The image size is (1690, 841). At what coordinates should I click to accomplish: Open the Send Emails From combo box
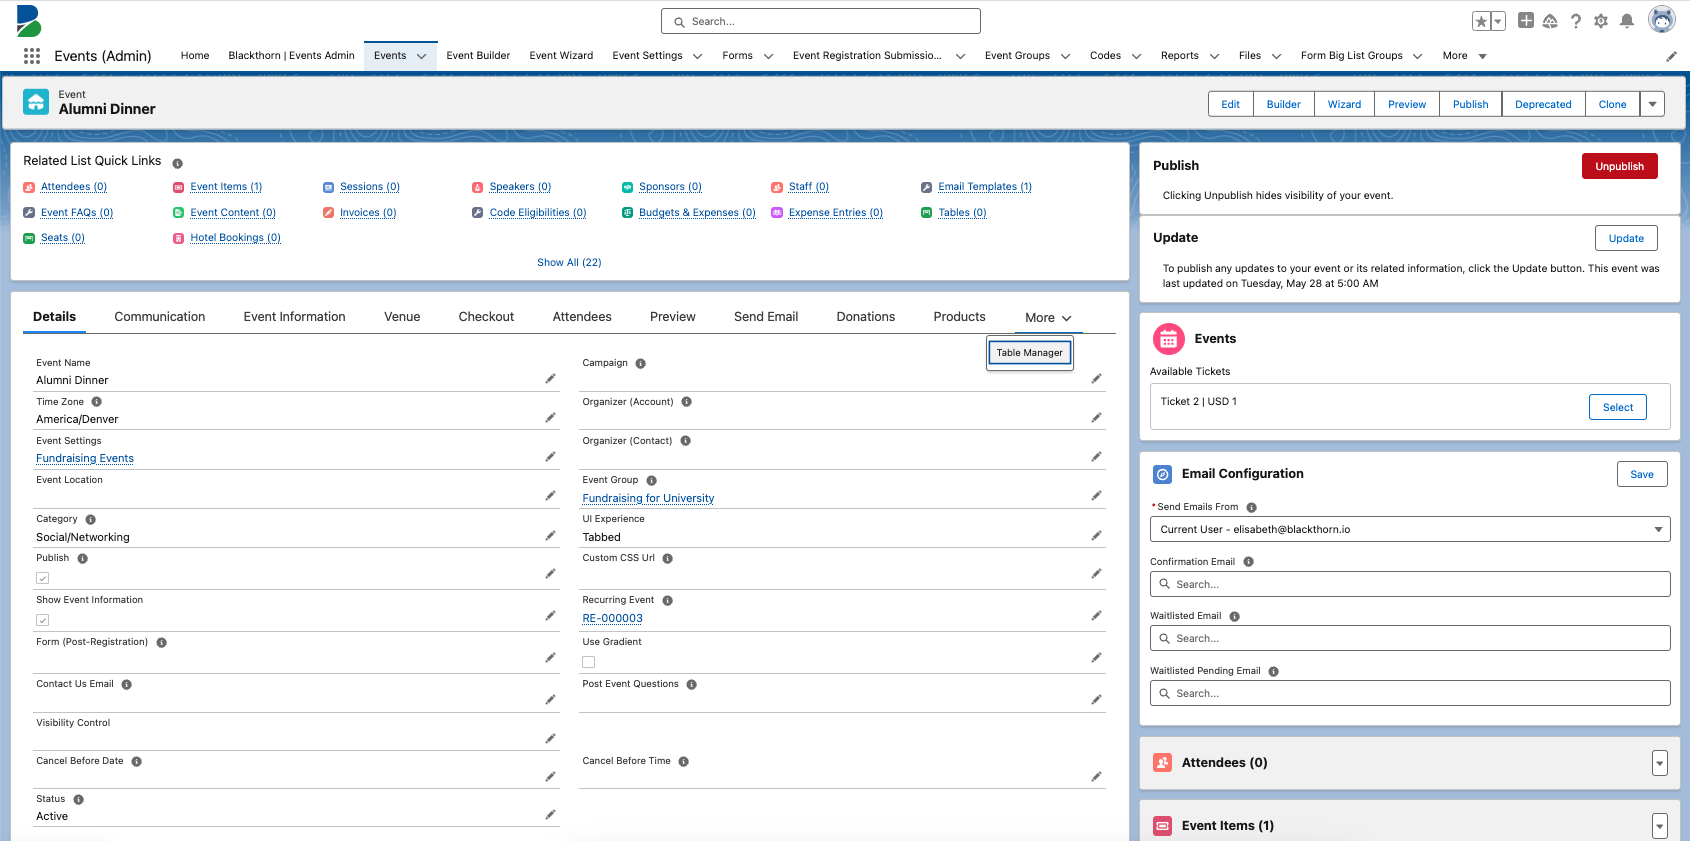click(1410, 529)
